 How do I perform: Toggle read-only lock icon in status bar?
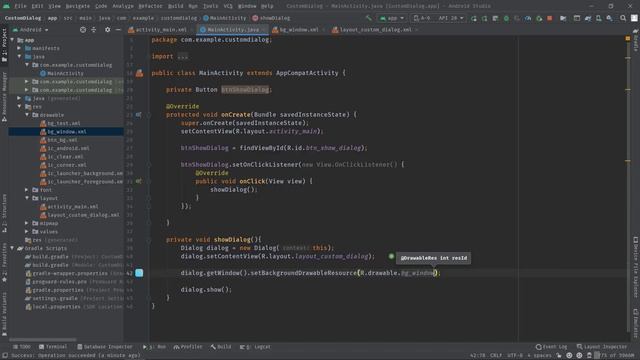559,356
